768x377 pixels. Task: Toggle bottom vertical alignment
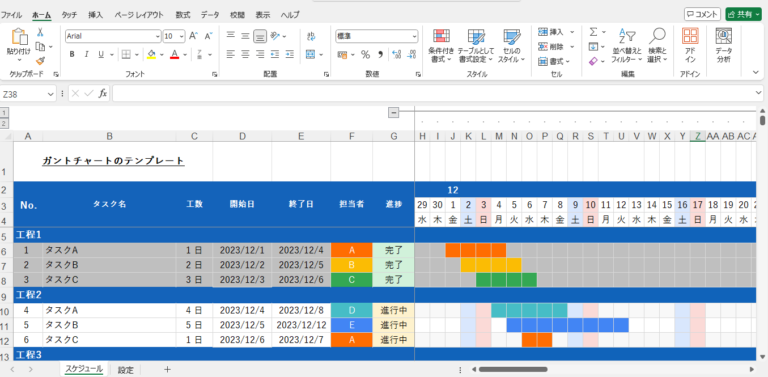pos(260,36)
